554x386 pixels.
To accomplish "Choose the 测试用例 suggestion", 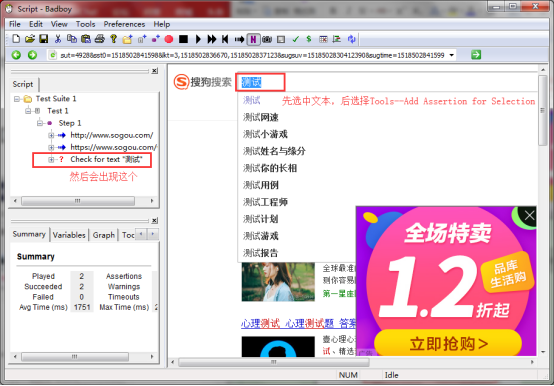I will (x=260, y=185).
